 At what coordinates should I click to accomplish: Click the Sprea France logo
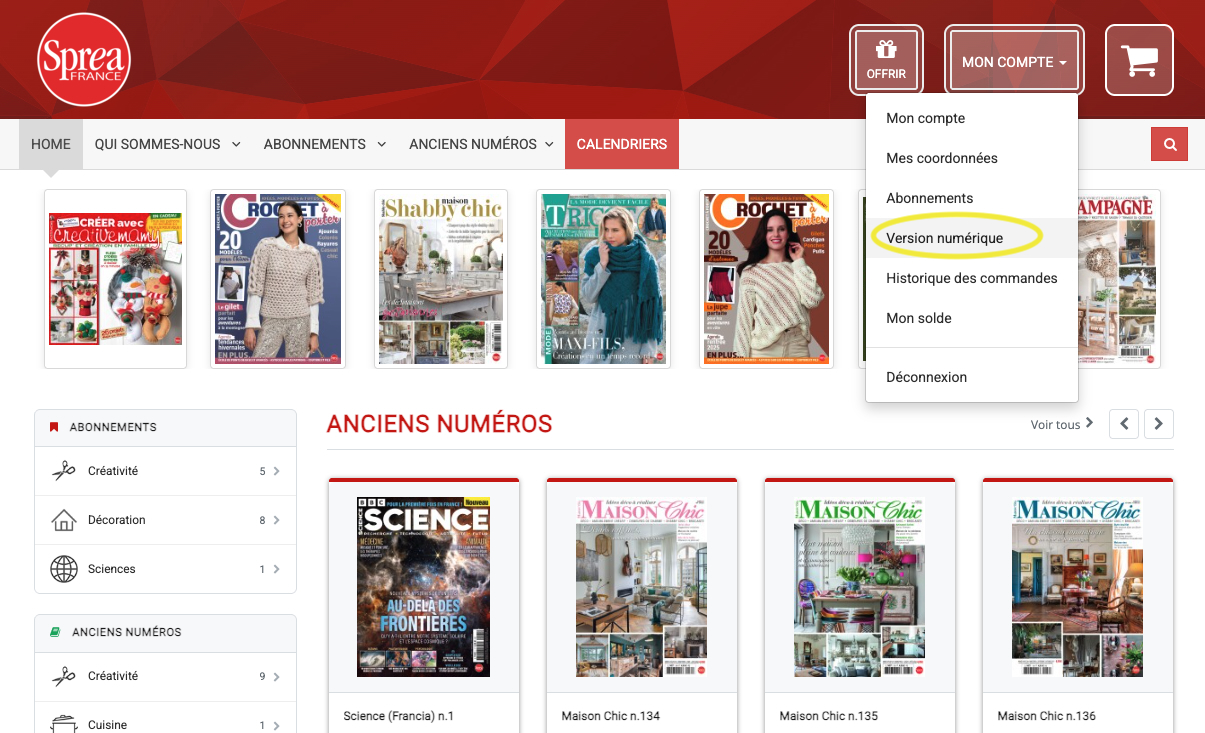(x=84, y=59)
